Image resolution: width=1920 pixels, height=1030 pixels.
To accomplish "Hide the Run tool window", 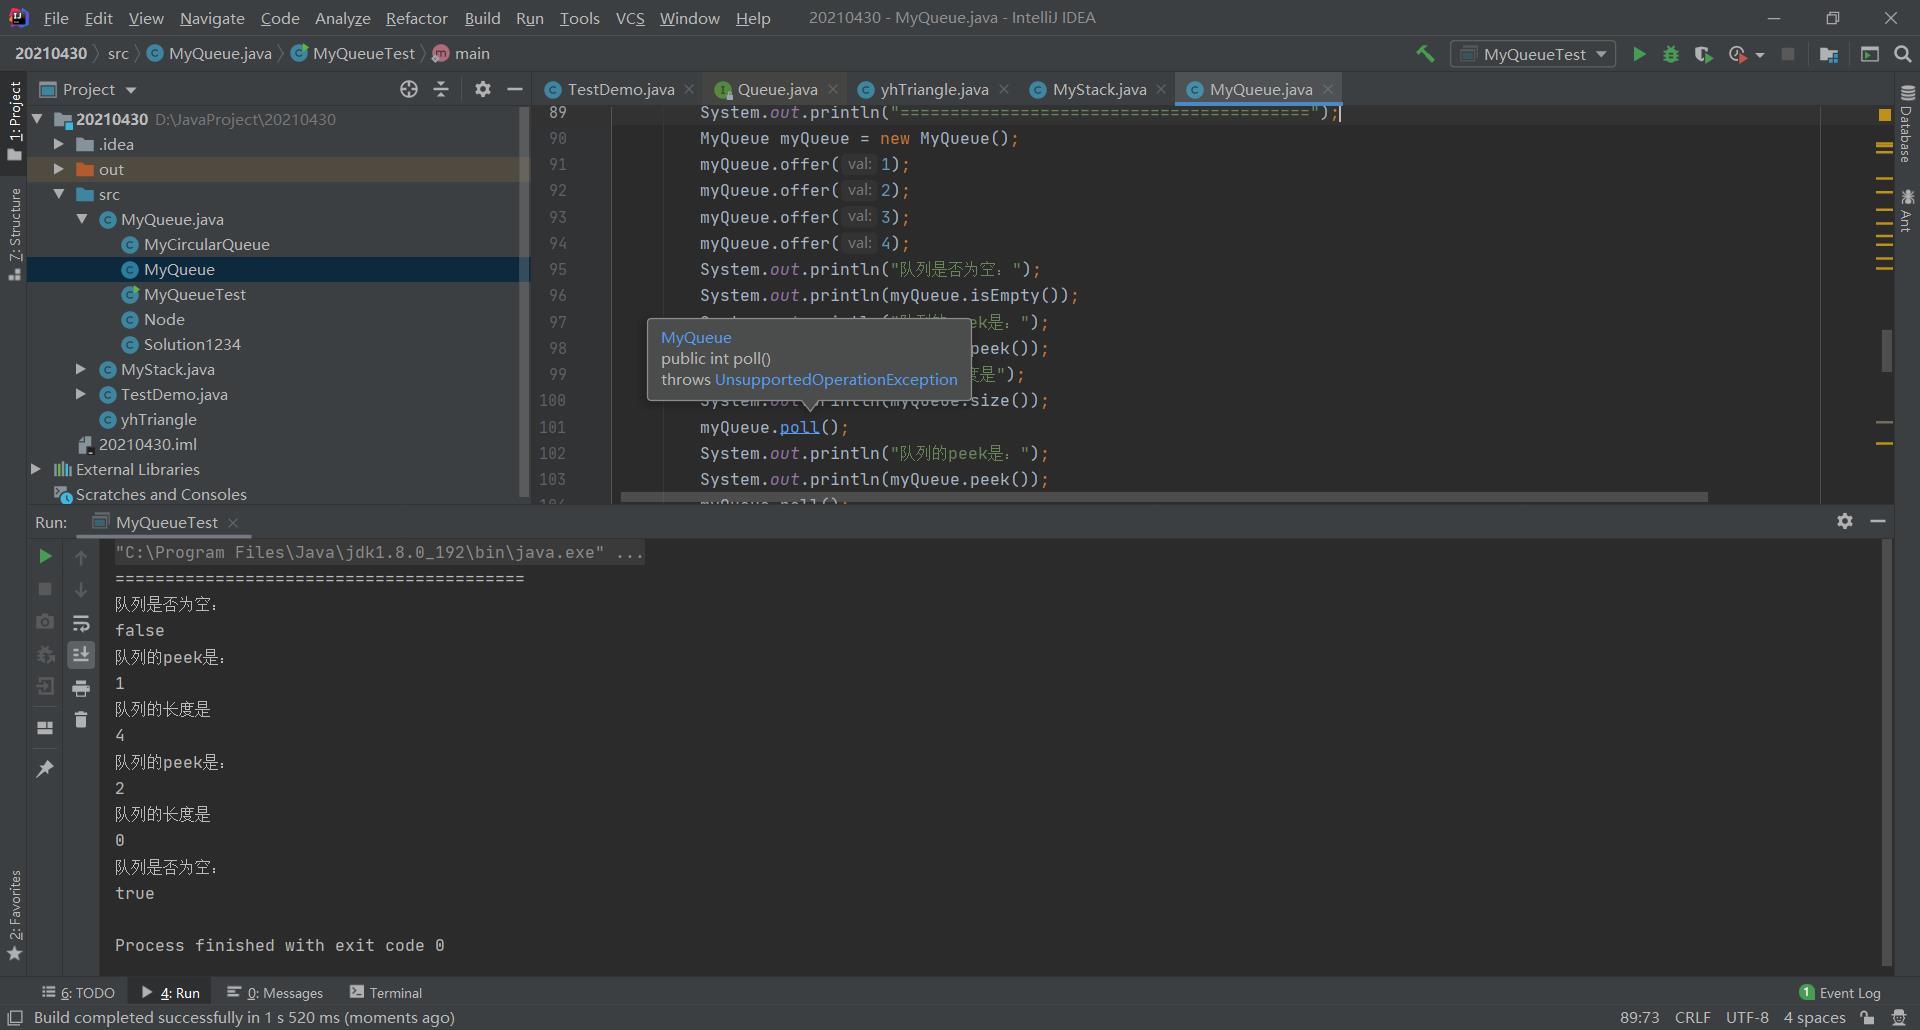I will click(1878, 521).
